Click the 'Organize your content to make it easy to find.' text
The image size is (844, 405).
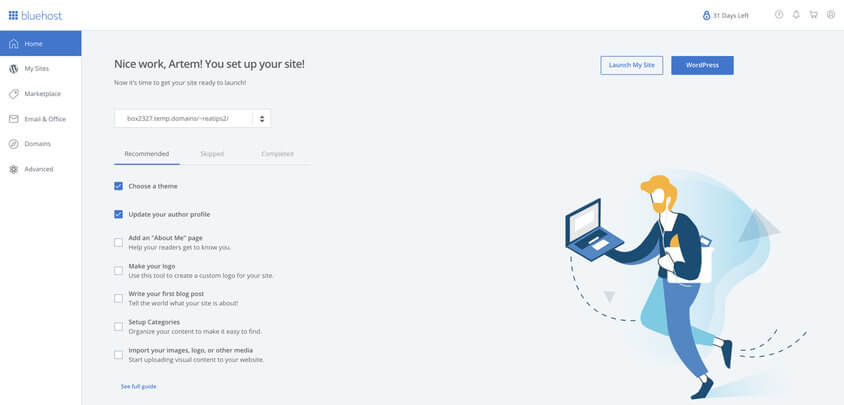point(195,332)
